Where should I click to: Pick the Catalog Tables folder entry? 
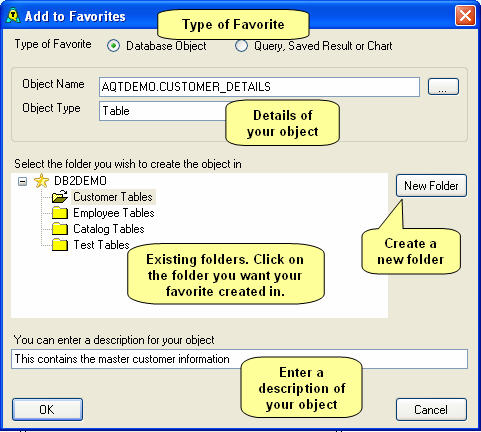coord(109,229)
